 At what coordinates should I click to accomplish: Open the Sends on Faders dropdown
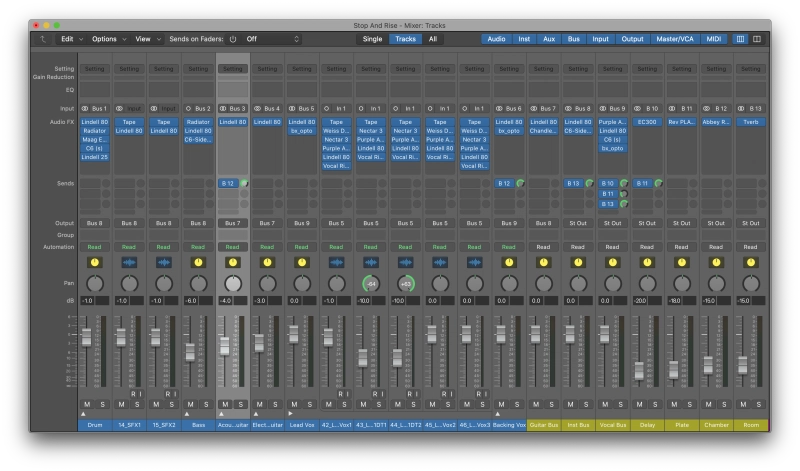pos(272,39)
